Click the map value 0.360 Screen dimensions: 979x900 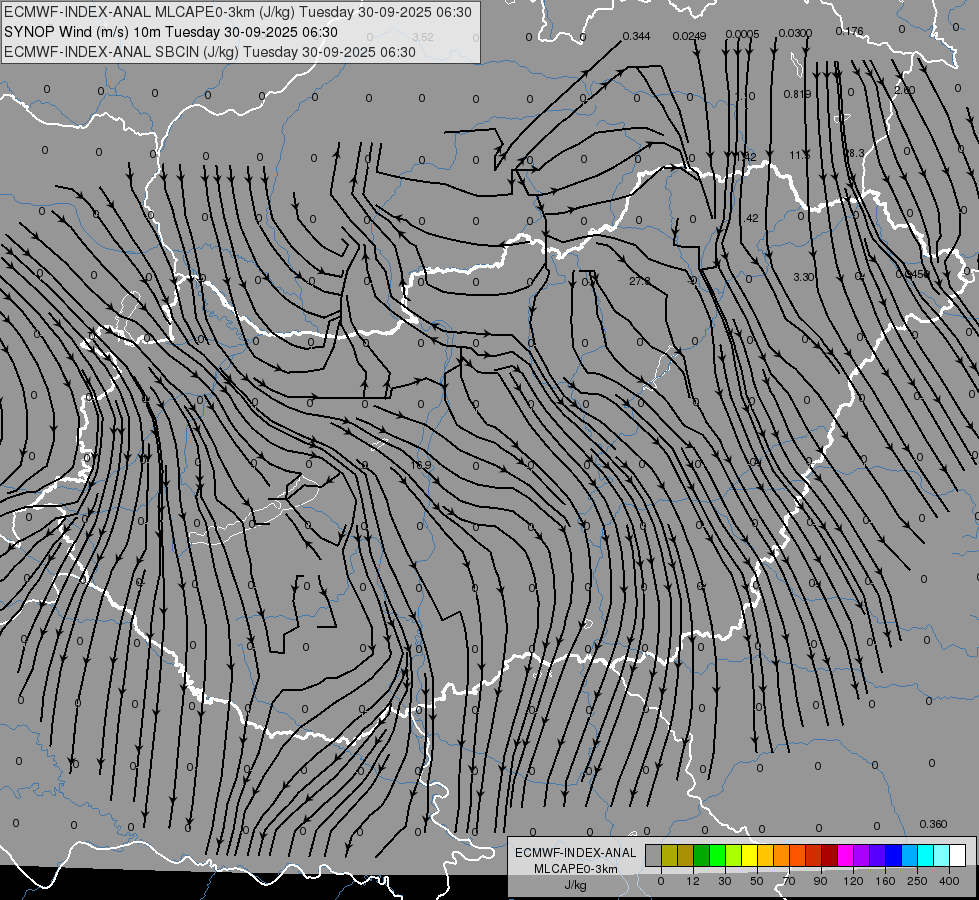coord(933,824)
